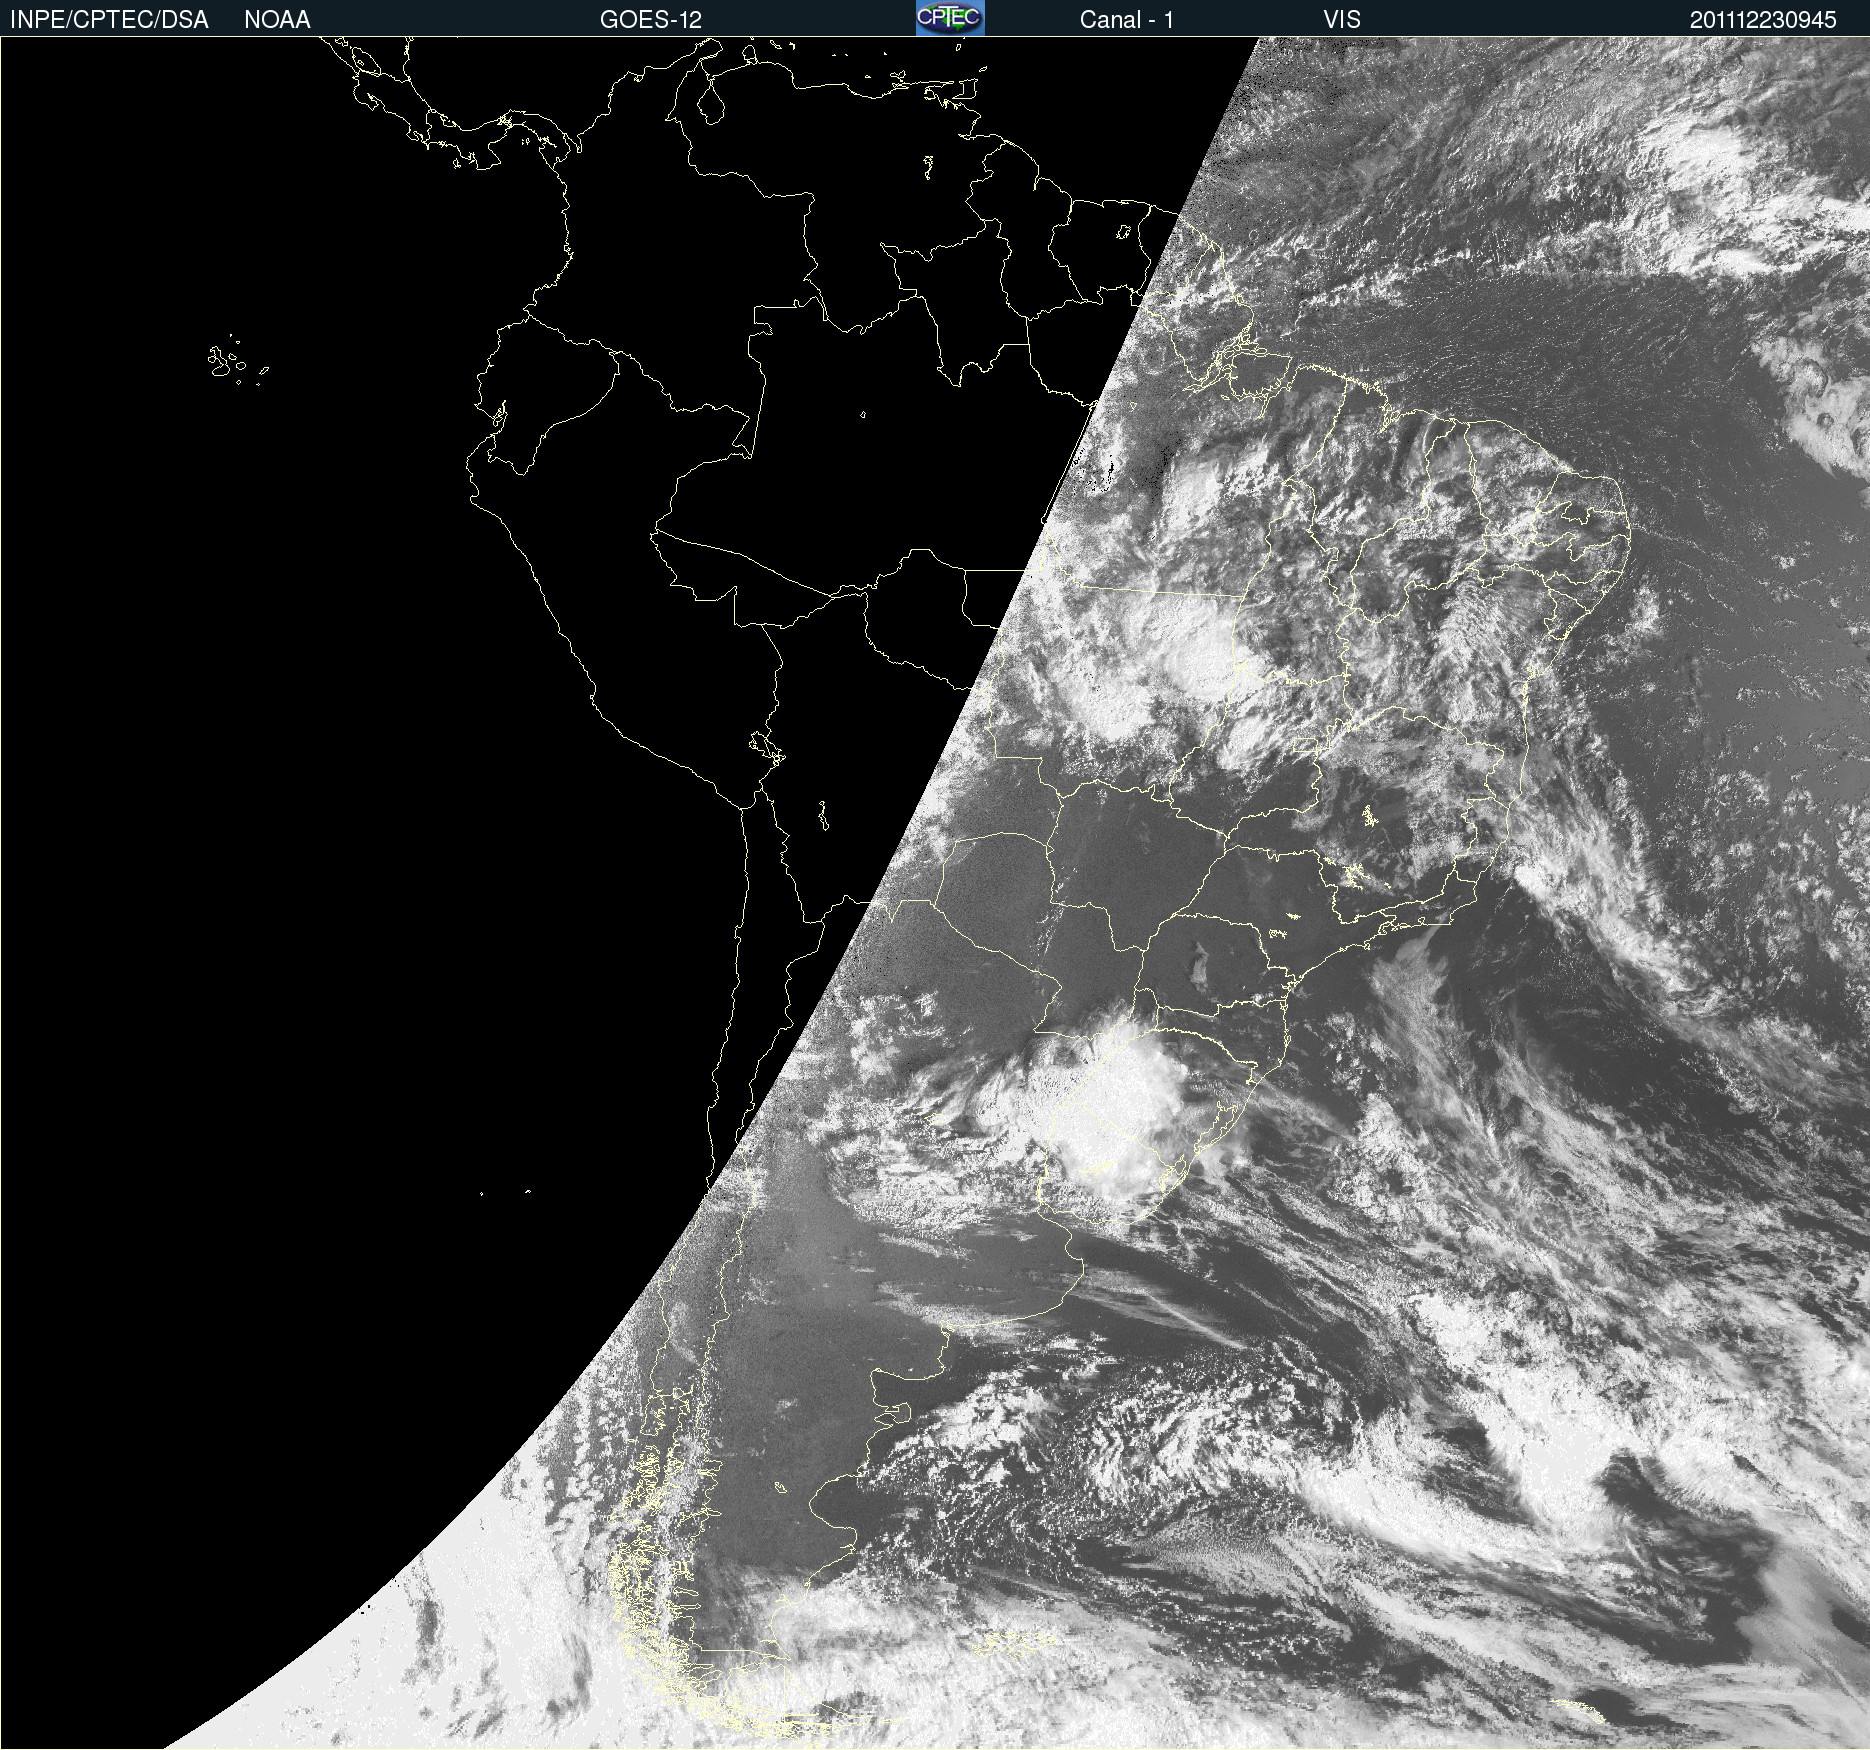The image size is (1870, 1750).
Task: Select the VIS channel label
Action: point(1342,20)
